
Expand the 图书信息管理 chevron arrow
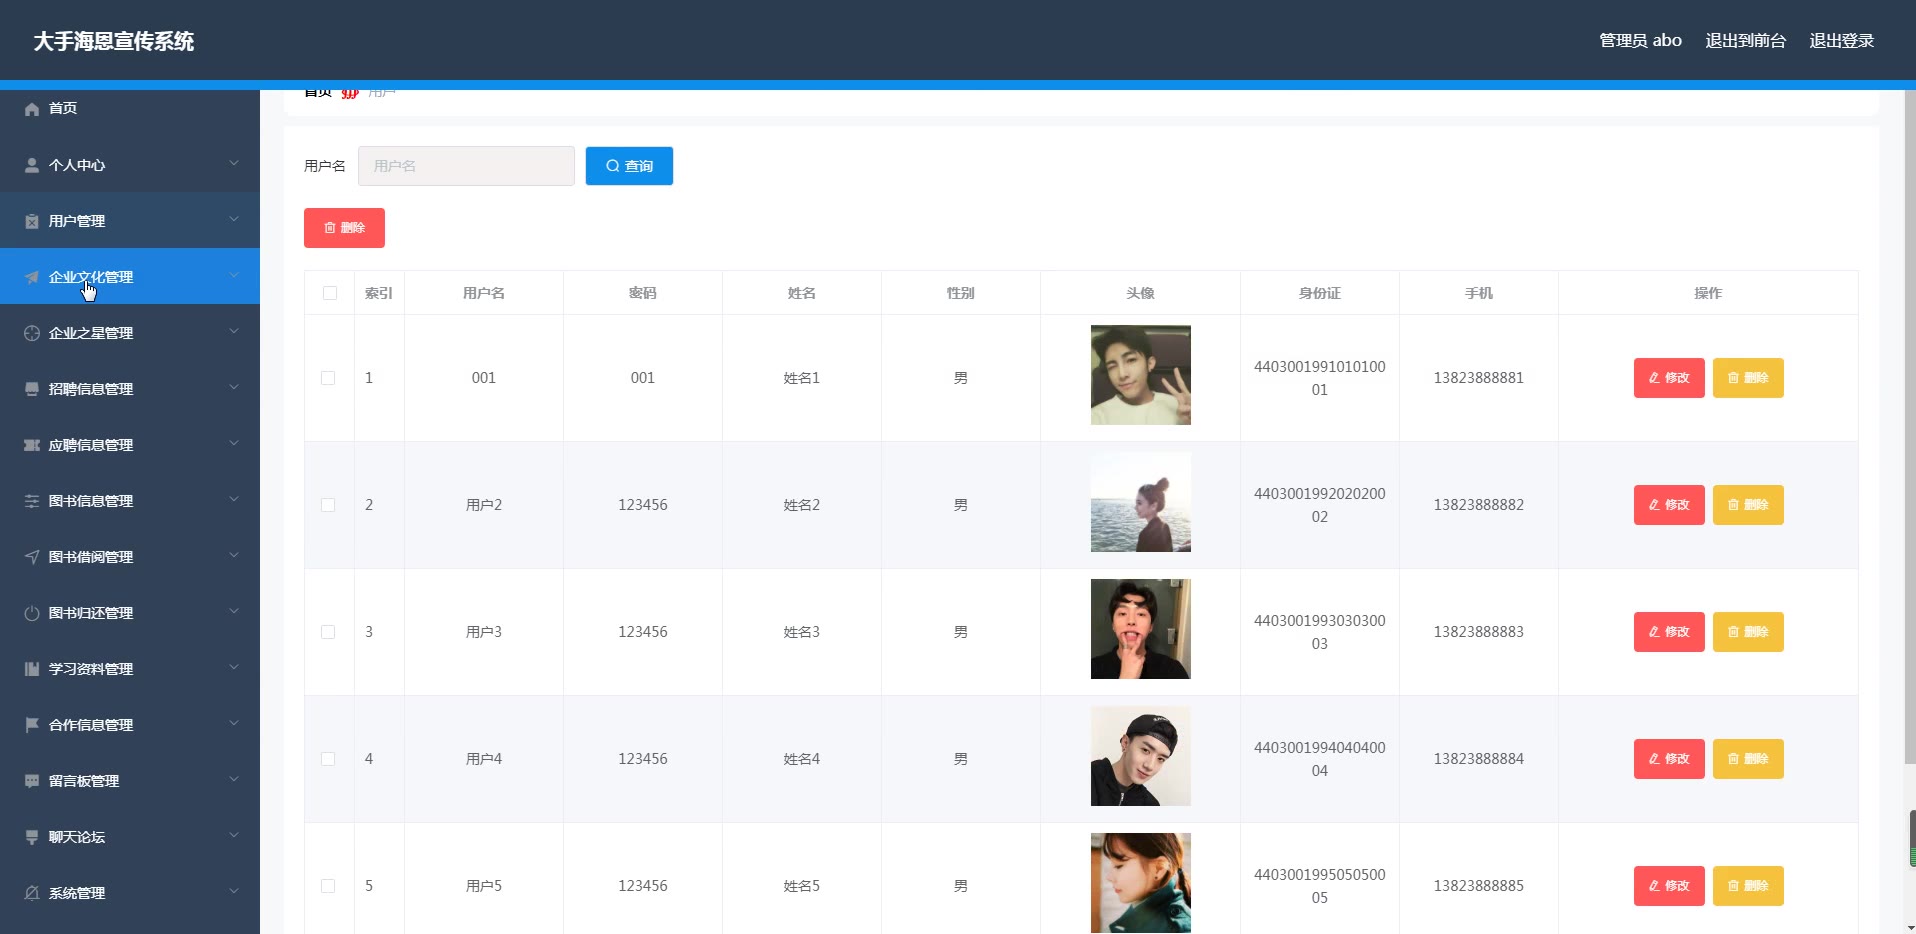tap(234, 499)
